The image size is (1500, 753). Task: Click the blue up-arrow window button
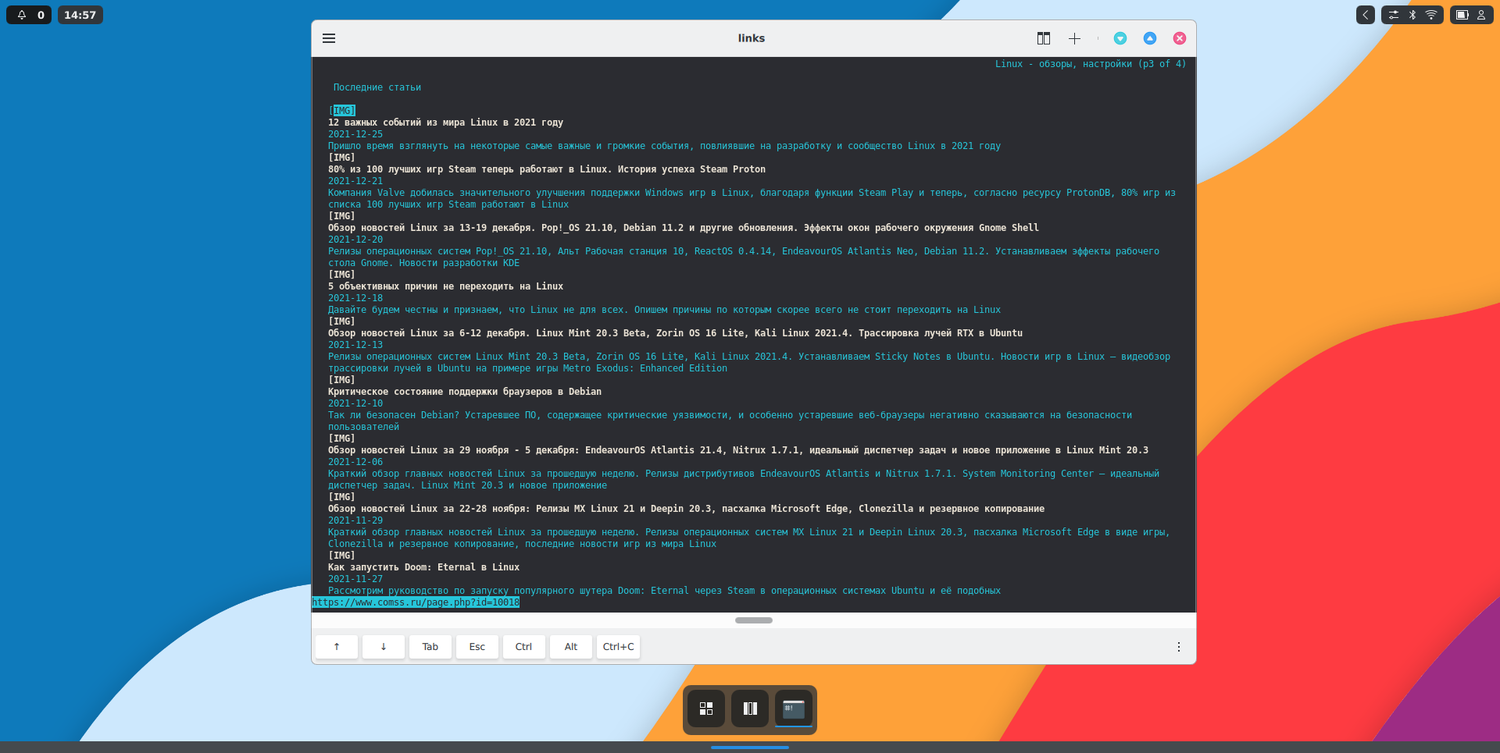[1150, 38]
